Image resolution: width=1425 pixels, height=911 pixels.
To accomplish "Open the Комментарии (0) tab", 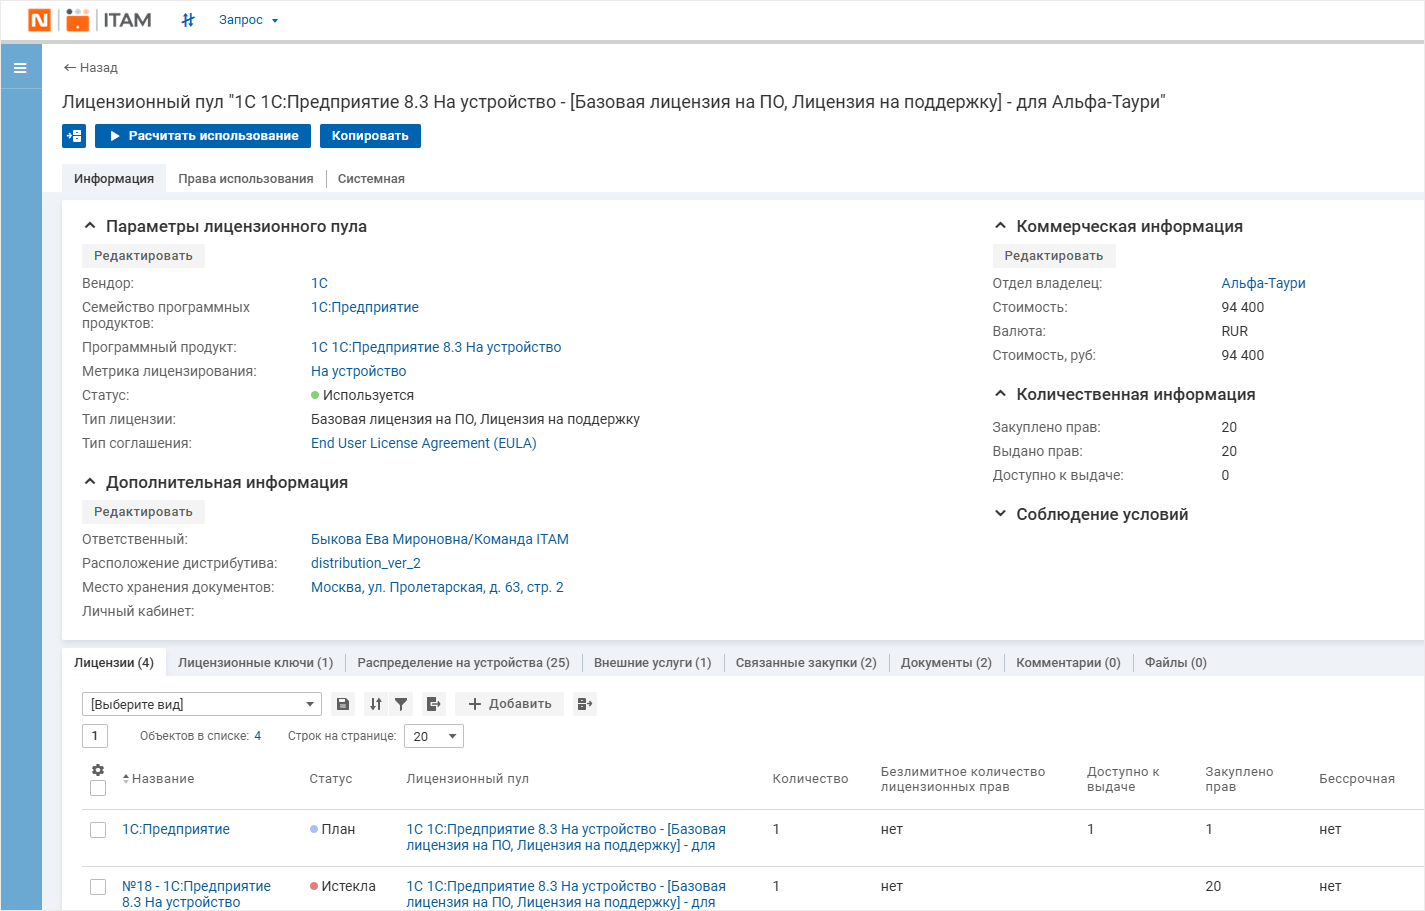I will click(1068, 663).
